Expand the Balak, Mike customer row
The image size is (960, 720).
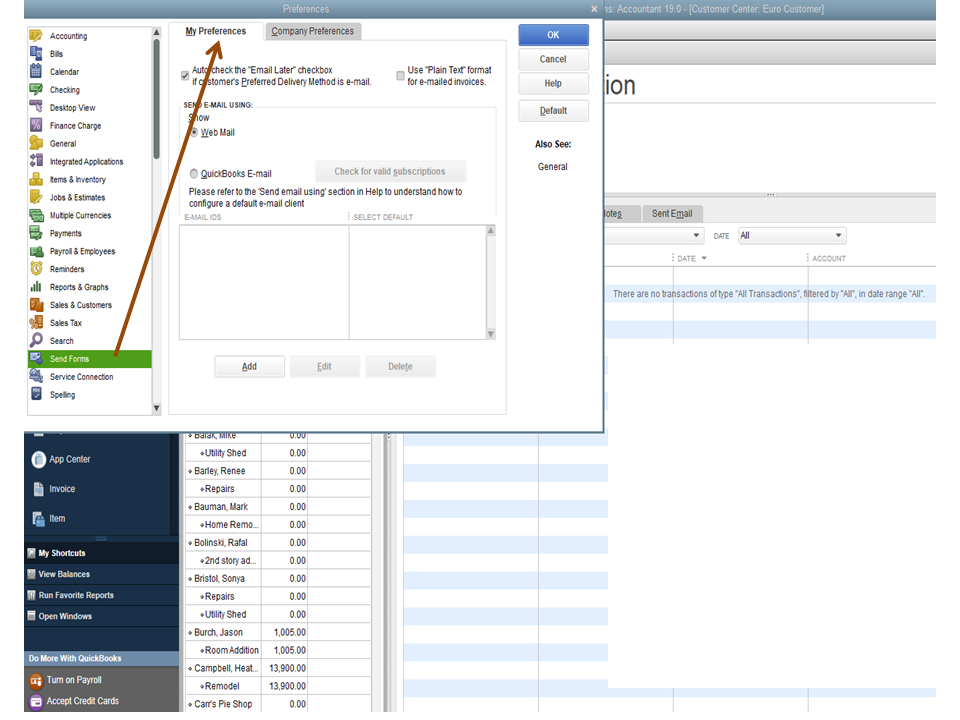click(x=190, y=435)
